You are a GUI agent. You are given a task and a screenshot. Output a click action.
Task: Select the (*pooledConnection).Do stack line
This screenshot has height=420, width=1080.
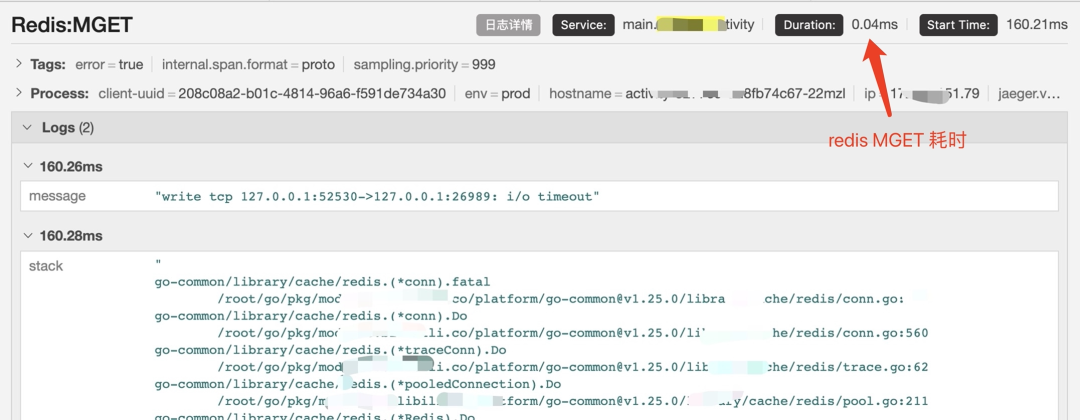358,384
